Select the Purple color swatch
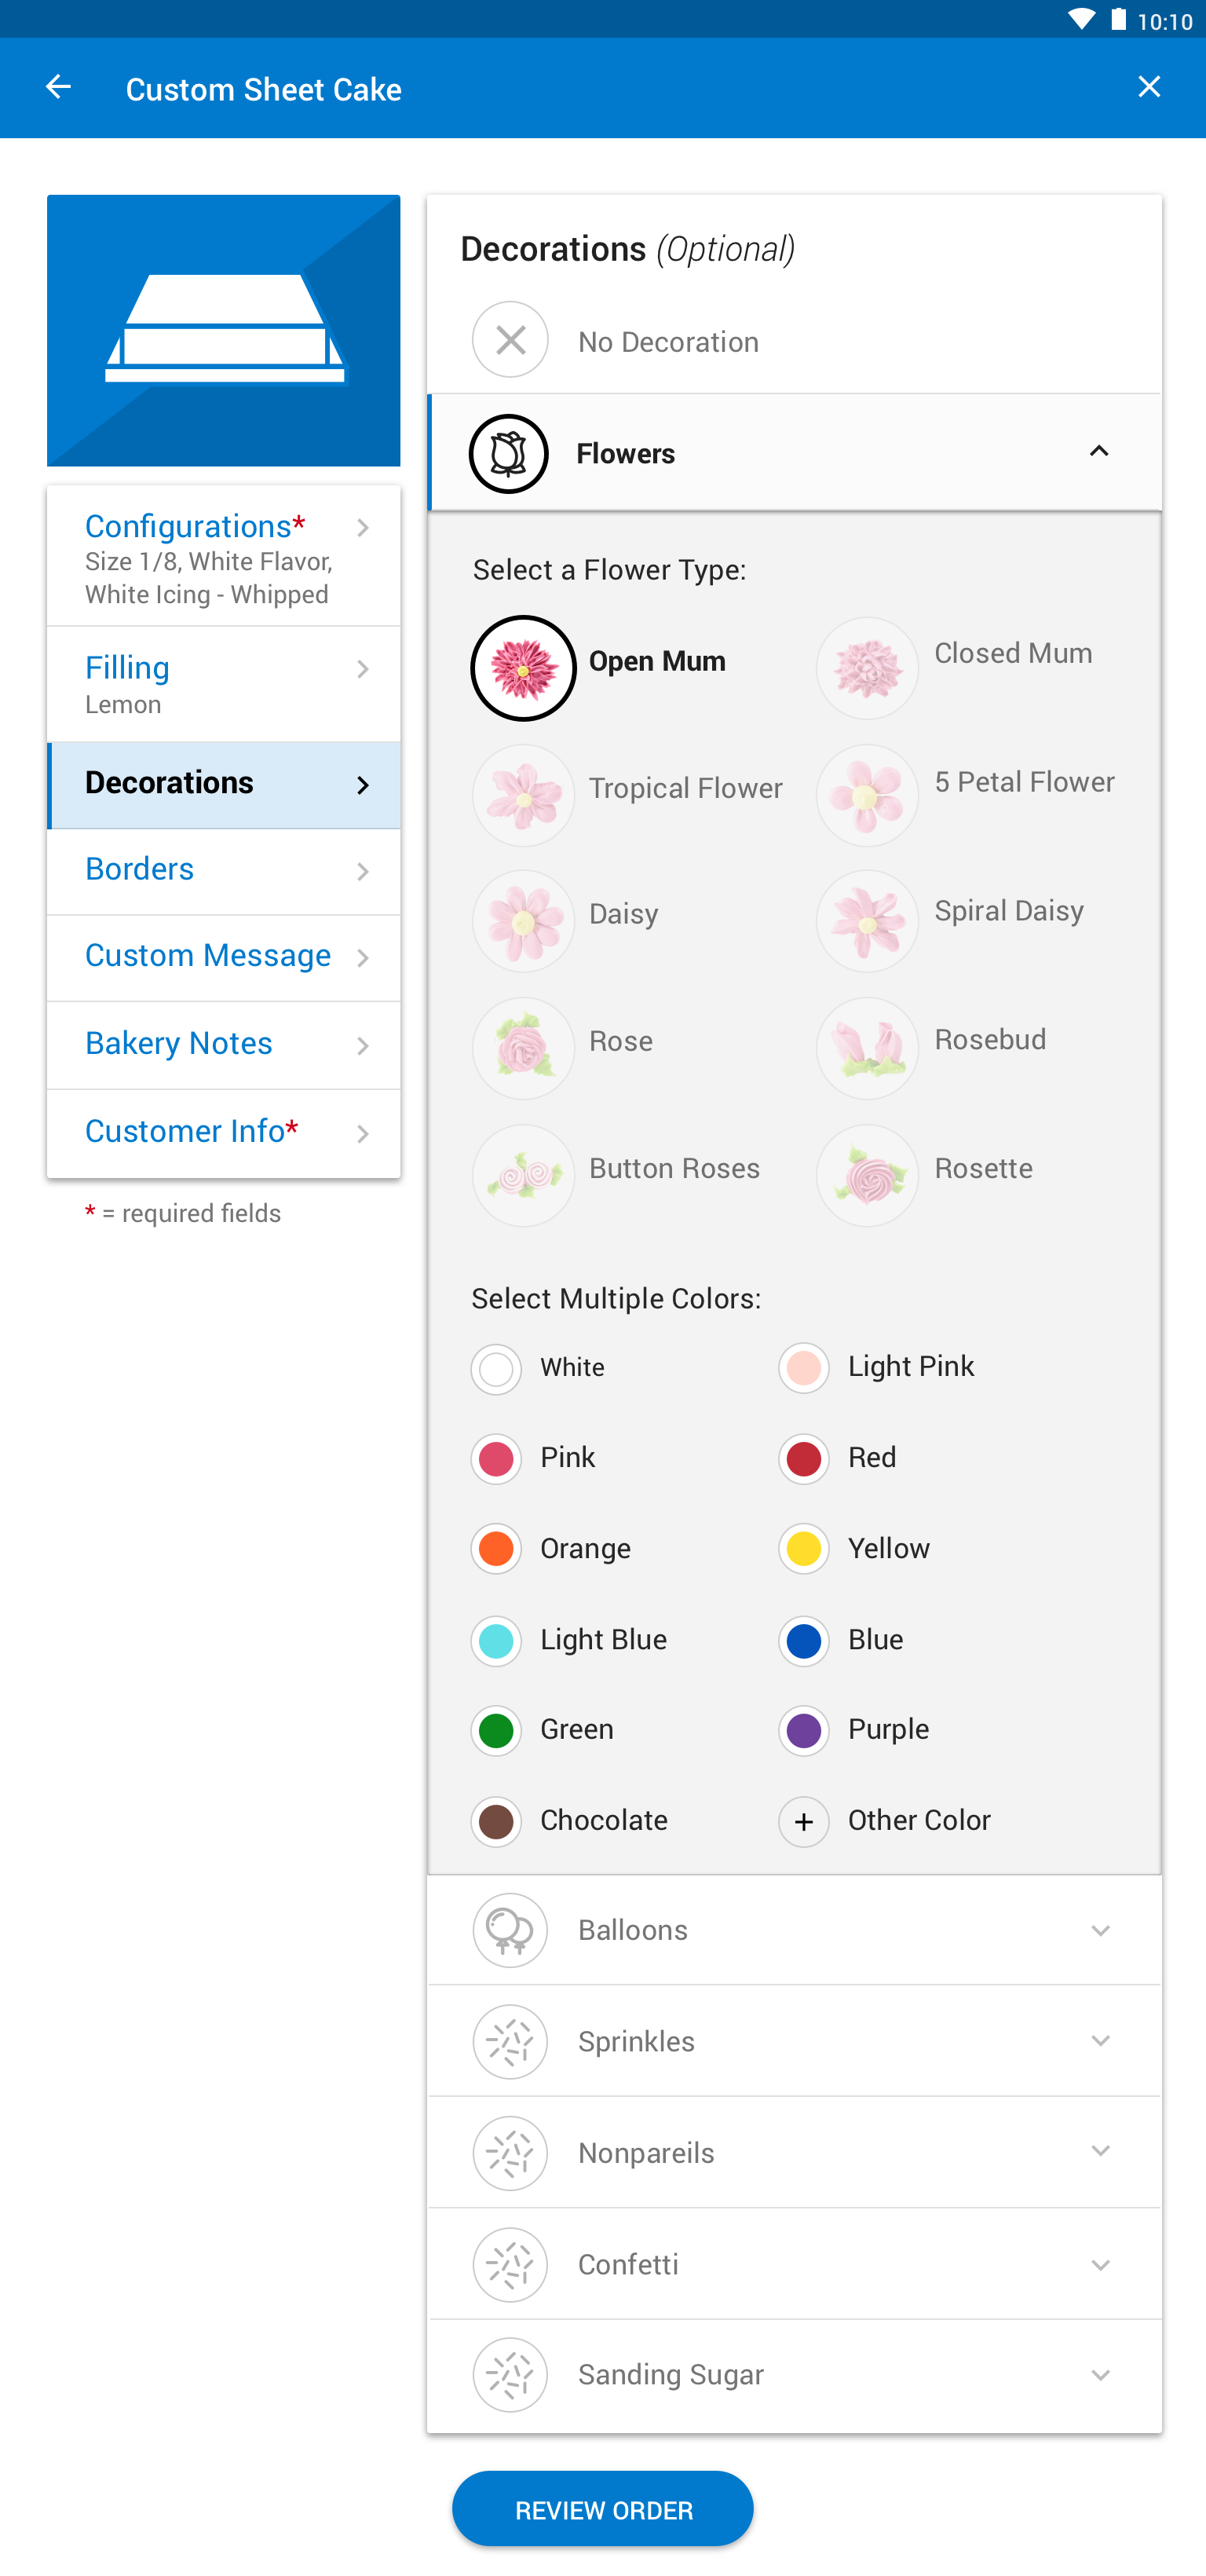This screenshot has height=2576, width=1206. point(804,1731)
